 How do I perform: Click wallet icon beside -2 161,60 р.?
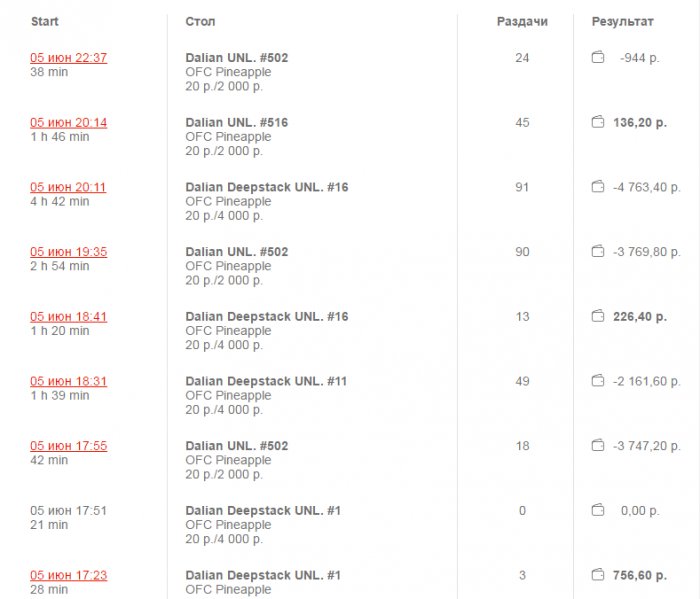(x=598, y=381)
